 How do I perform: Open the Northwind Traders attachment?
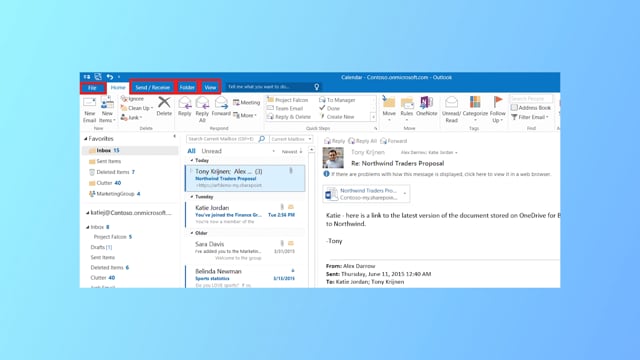pos(366,194)
